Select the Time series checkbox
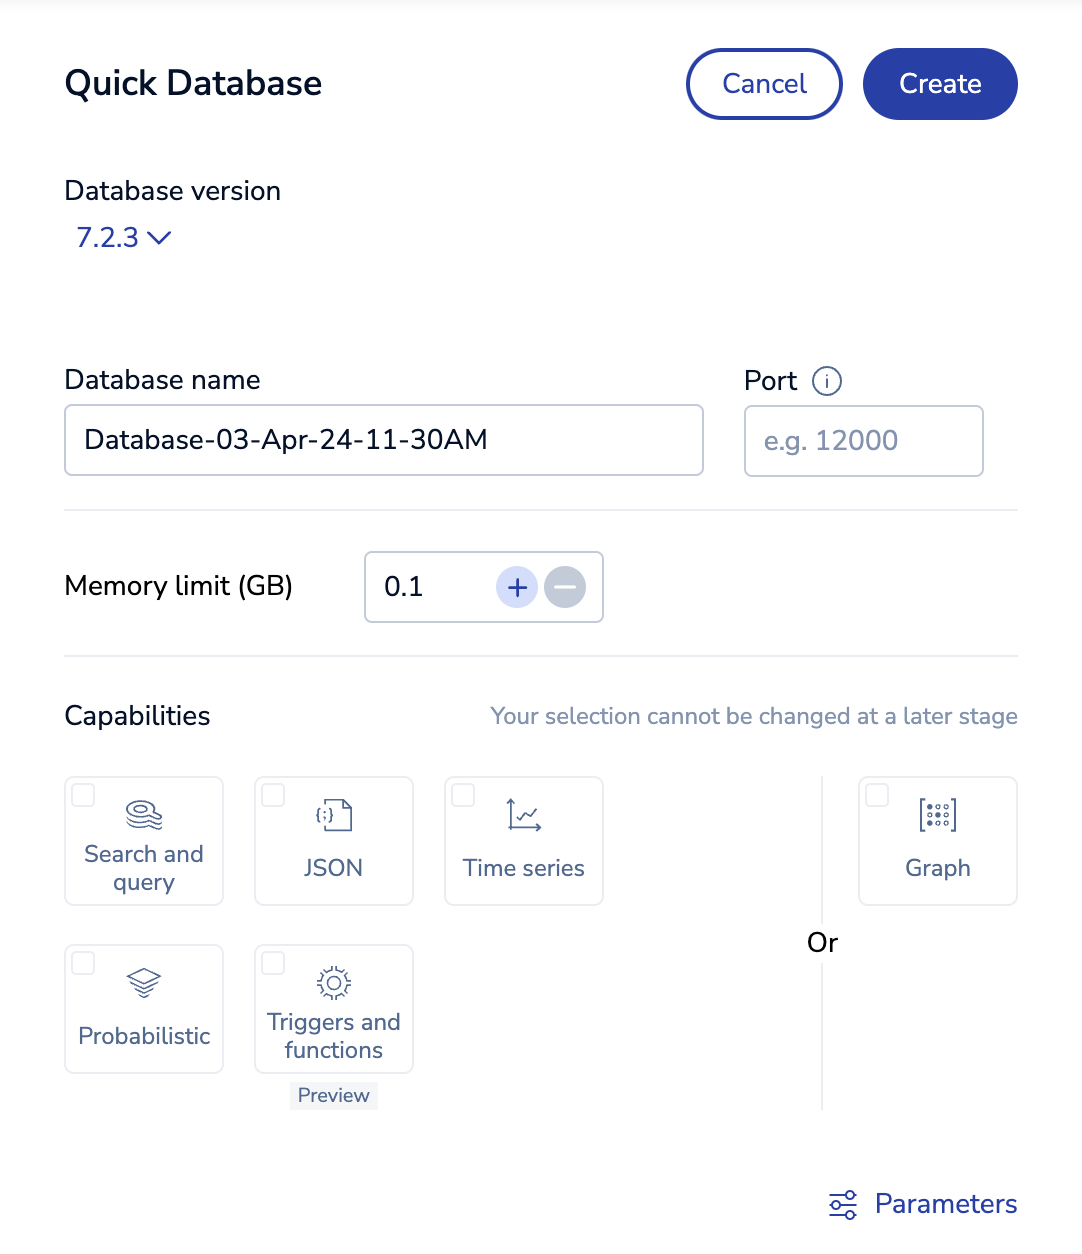1082x1254 pixels. click(463, 795)
